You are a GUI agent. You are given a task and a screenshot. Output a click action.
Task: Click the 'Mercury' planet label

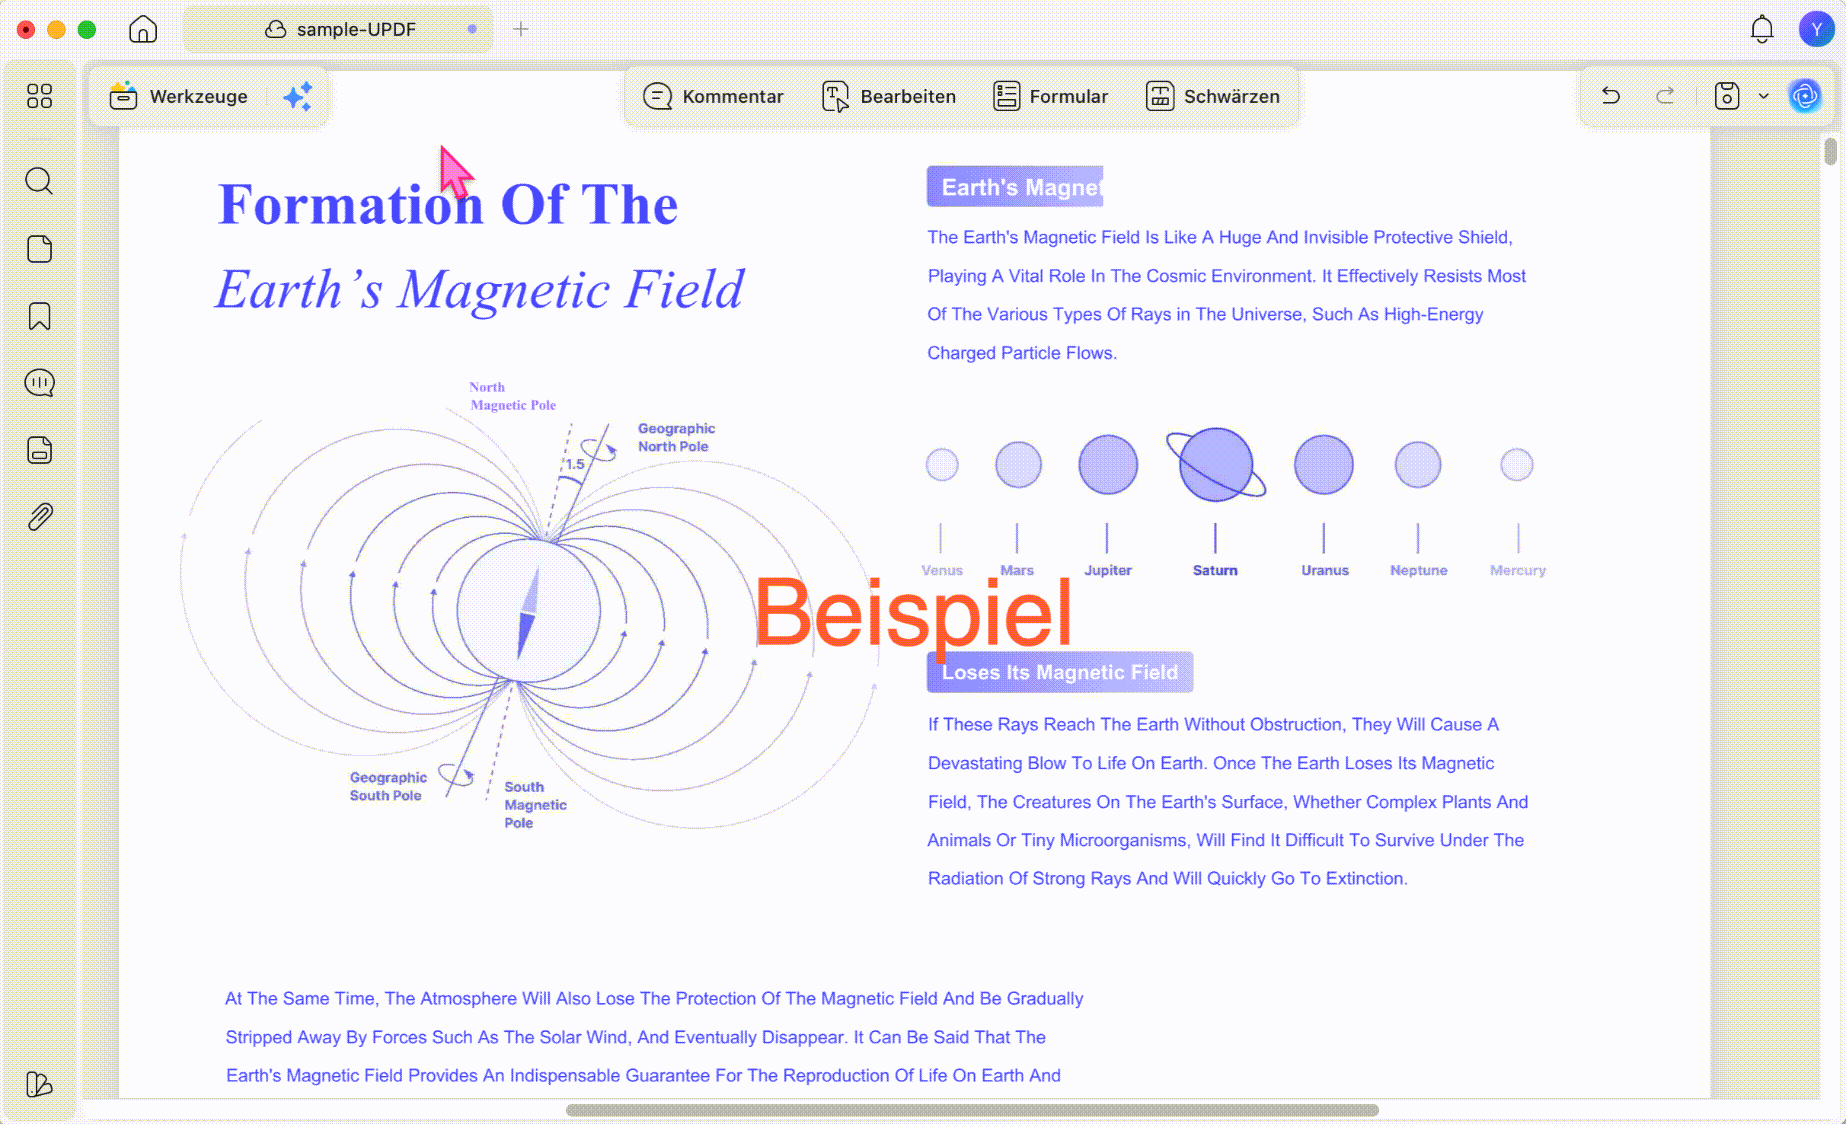point(1518,570)
